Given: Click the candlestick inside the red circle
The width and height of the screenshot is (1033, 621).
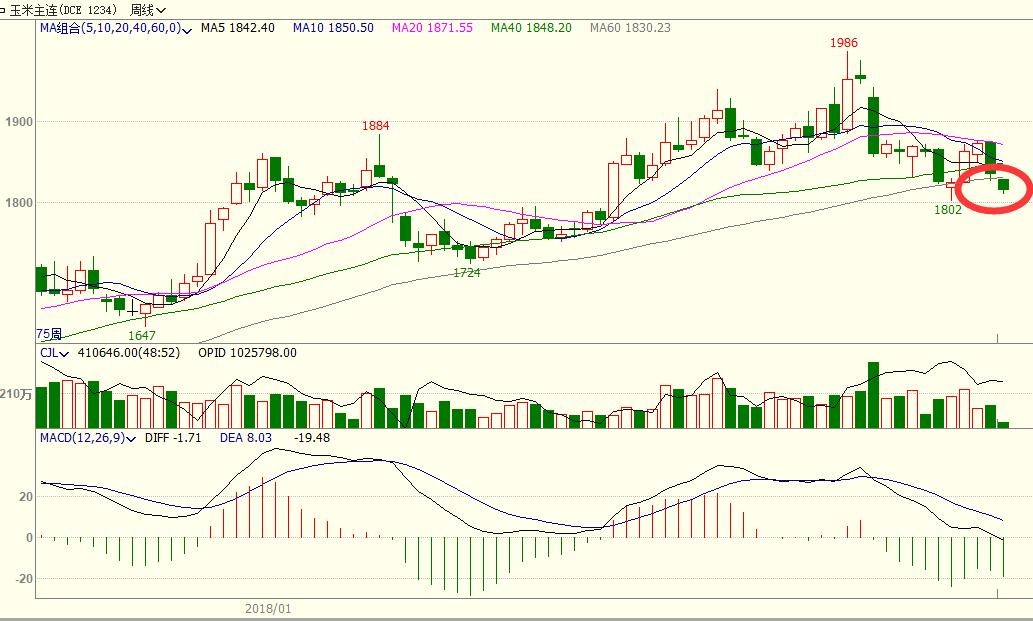Looking at the screenshot, I should [x=1003, y=184].
